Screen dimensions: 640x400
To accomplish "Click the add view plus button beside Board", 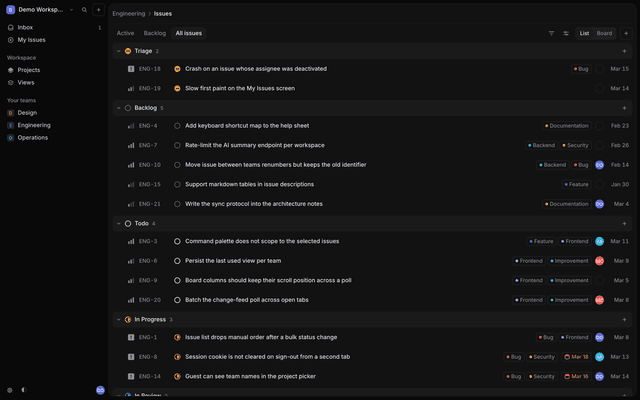I will (626, 33).
